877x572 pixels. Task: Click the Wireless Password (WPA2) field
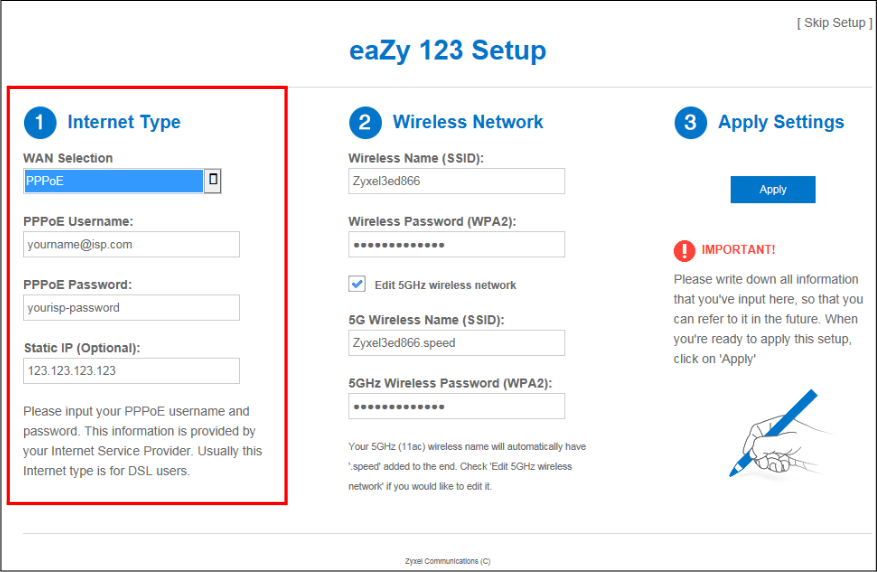click(456, 245)
